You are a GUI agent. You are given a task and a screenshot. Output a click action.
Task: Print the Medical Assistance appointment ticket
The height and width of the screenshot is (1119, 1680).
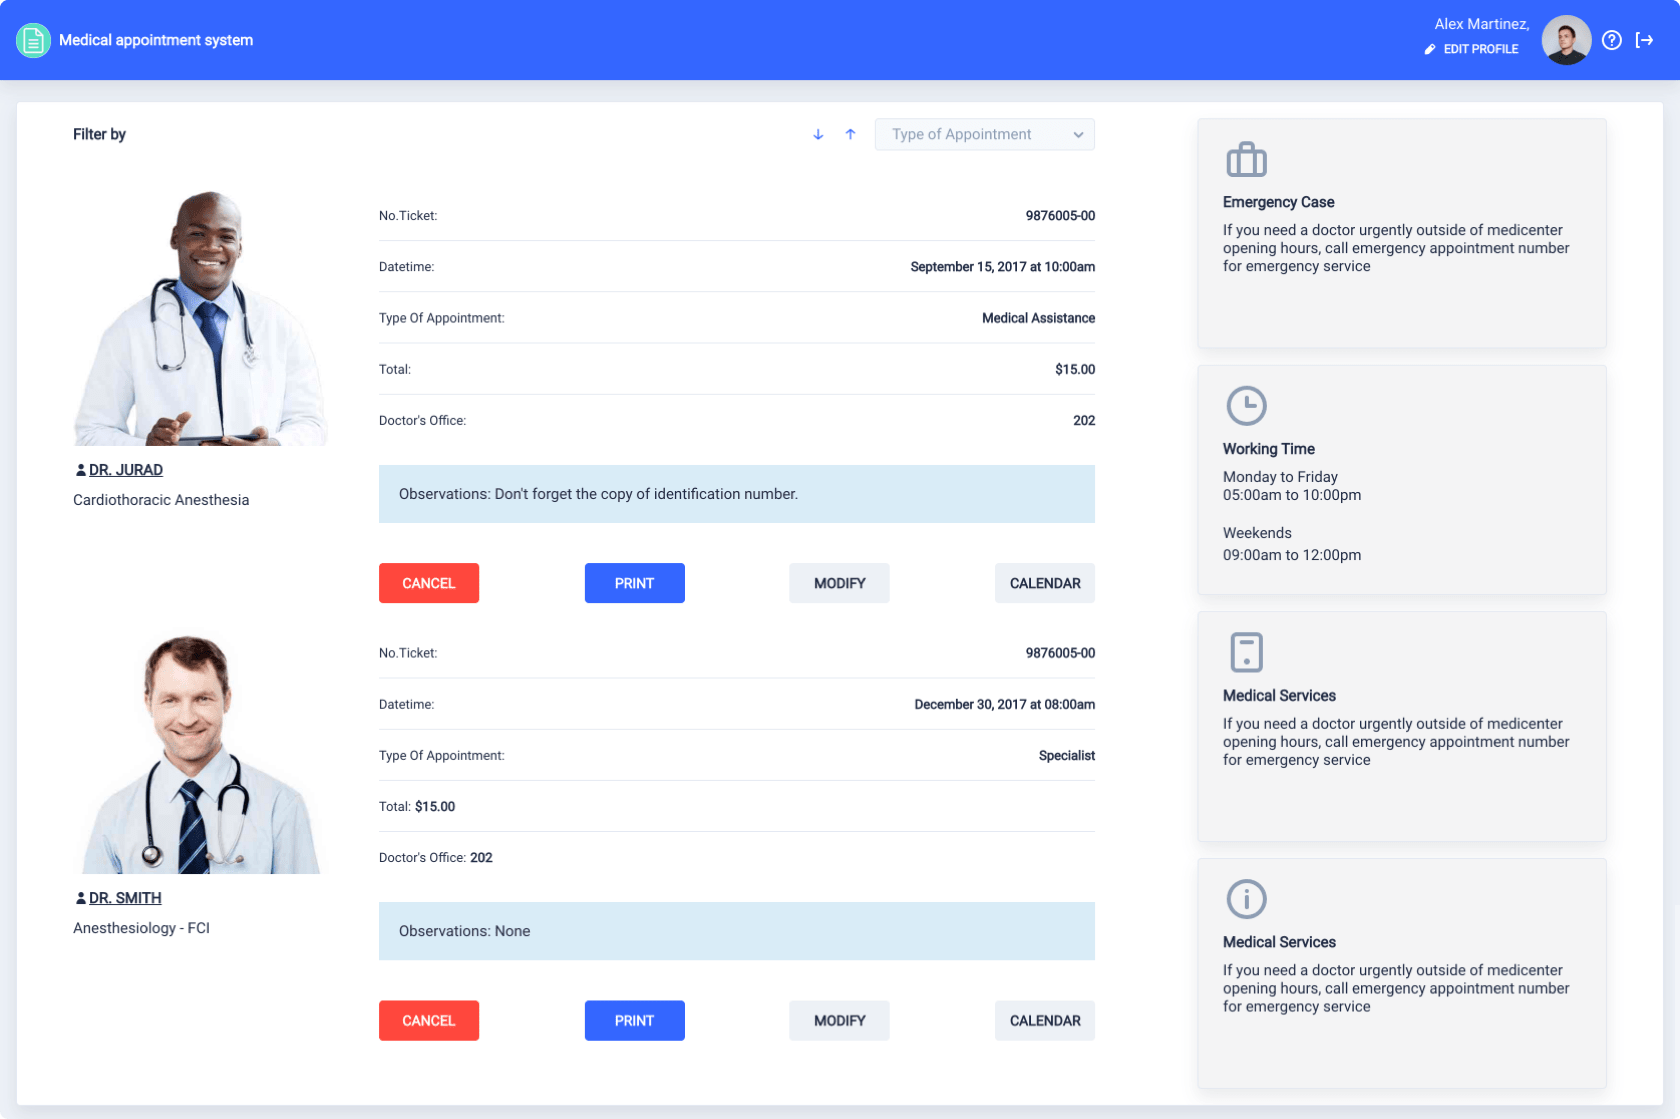[x=634, y=583]
